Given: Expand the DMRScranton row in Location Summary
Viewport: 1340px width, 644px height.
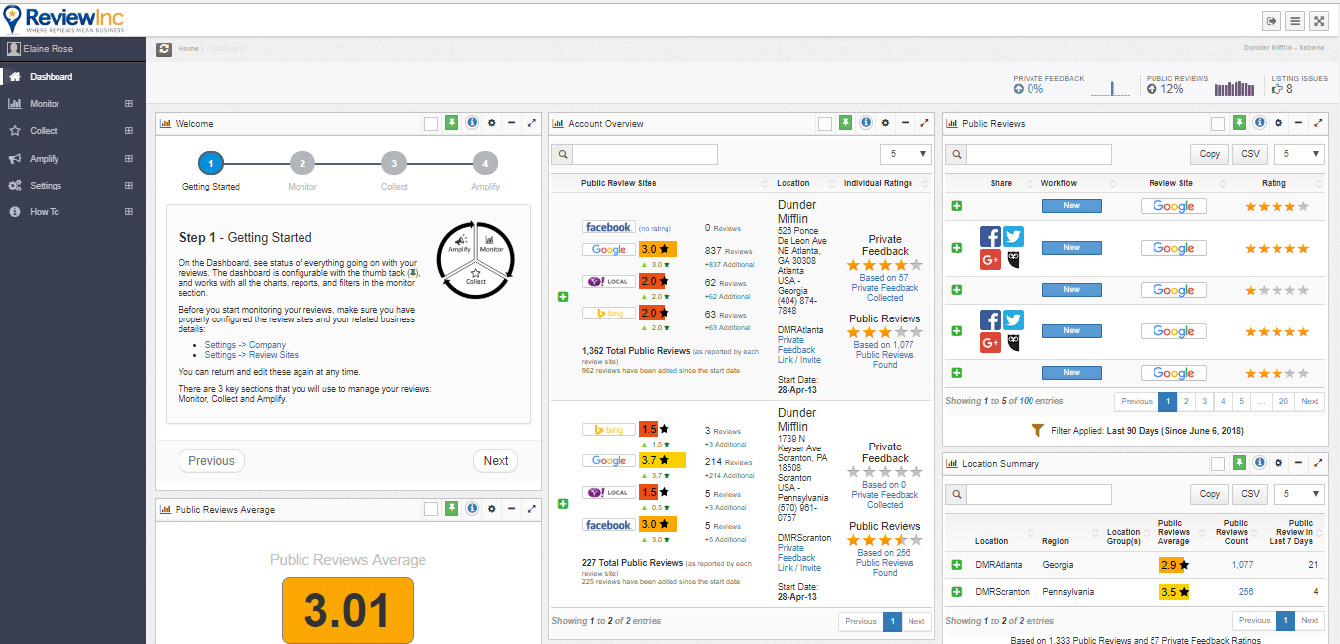Looking at the screenshot, I should (x=956, y=592).
